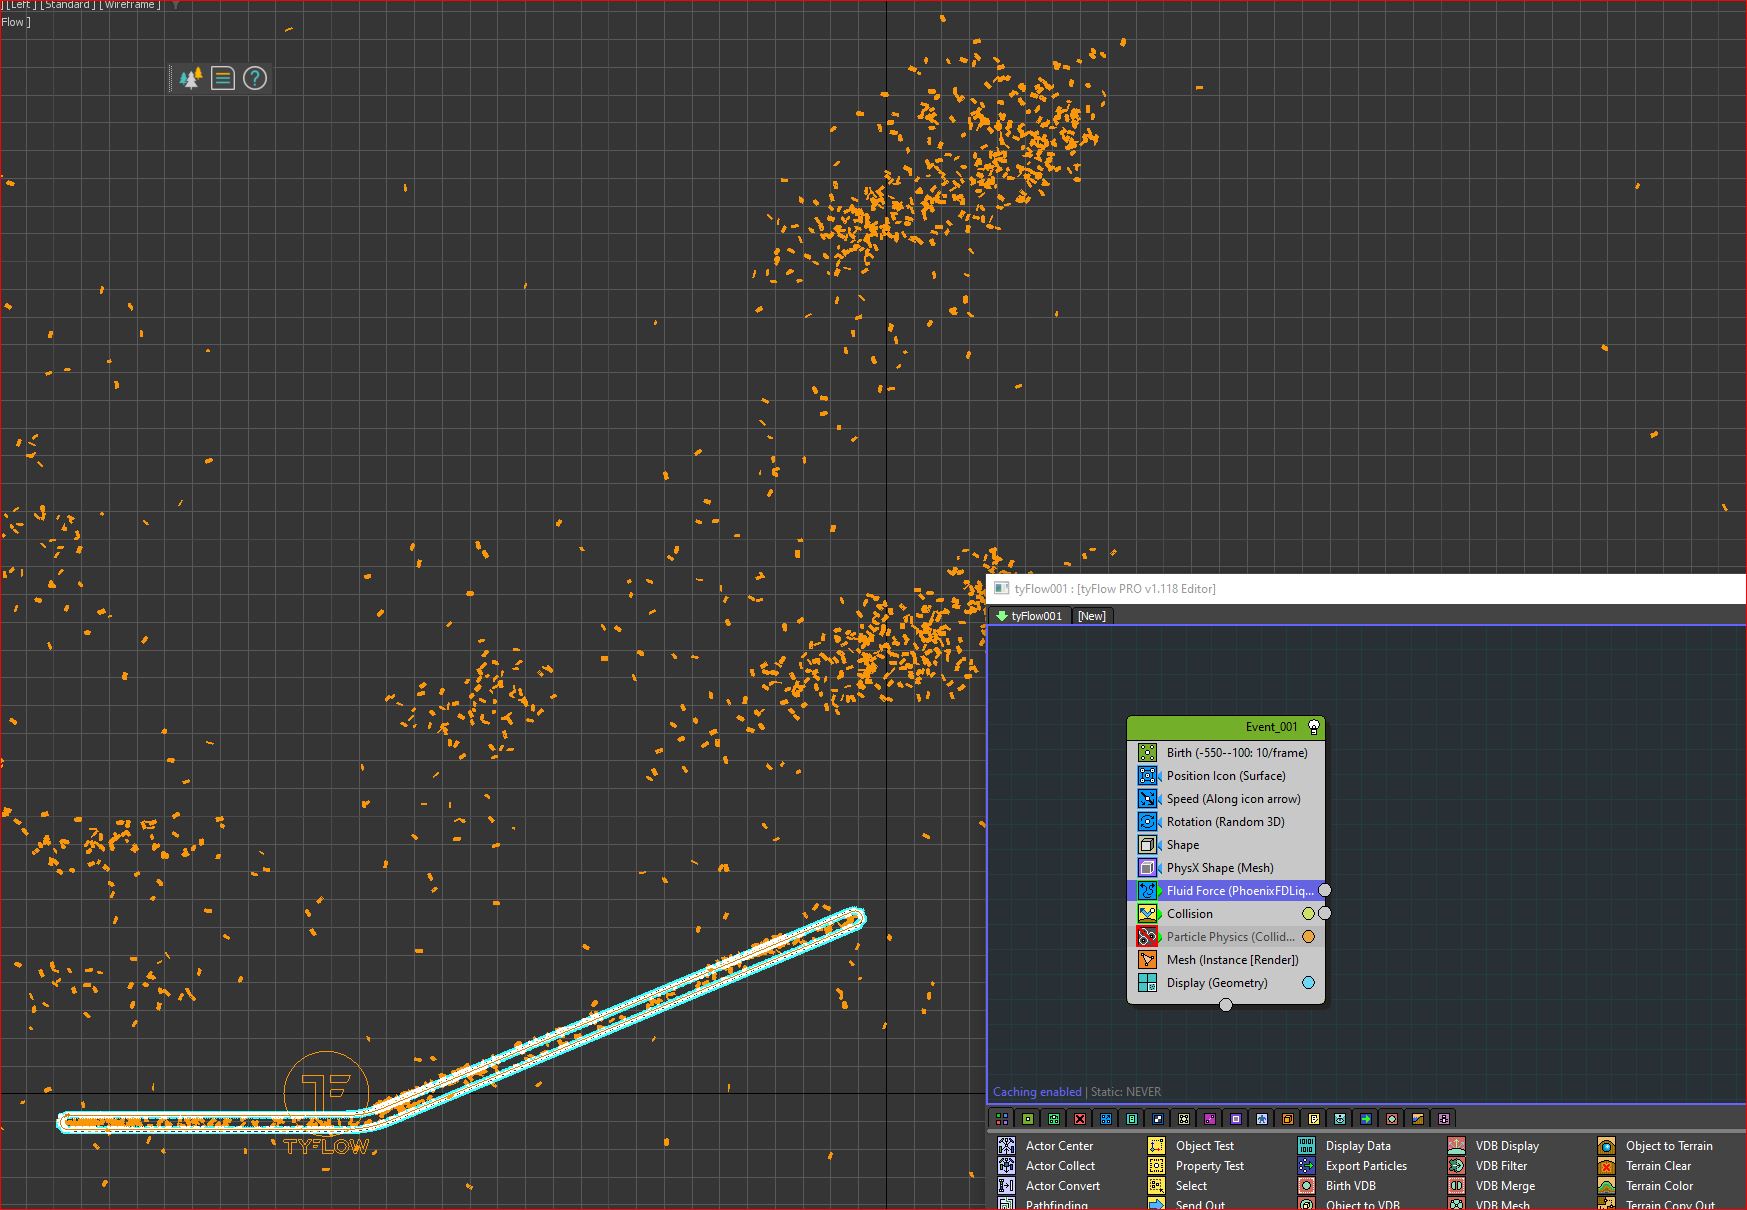Click the Forest Pack trees icon
The image size is (1747, 1210).
191,78
